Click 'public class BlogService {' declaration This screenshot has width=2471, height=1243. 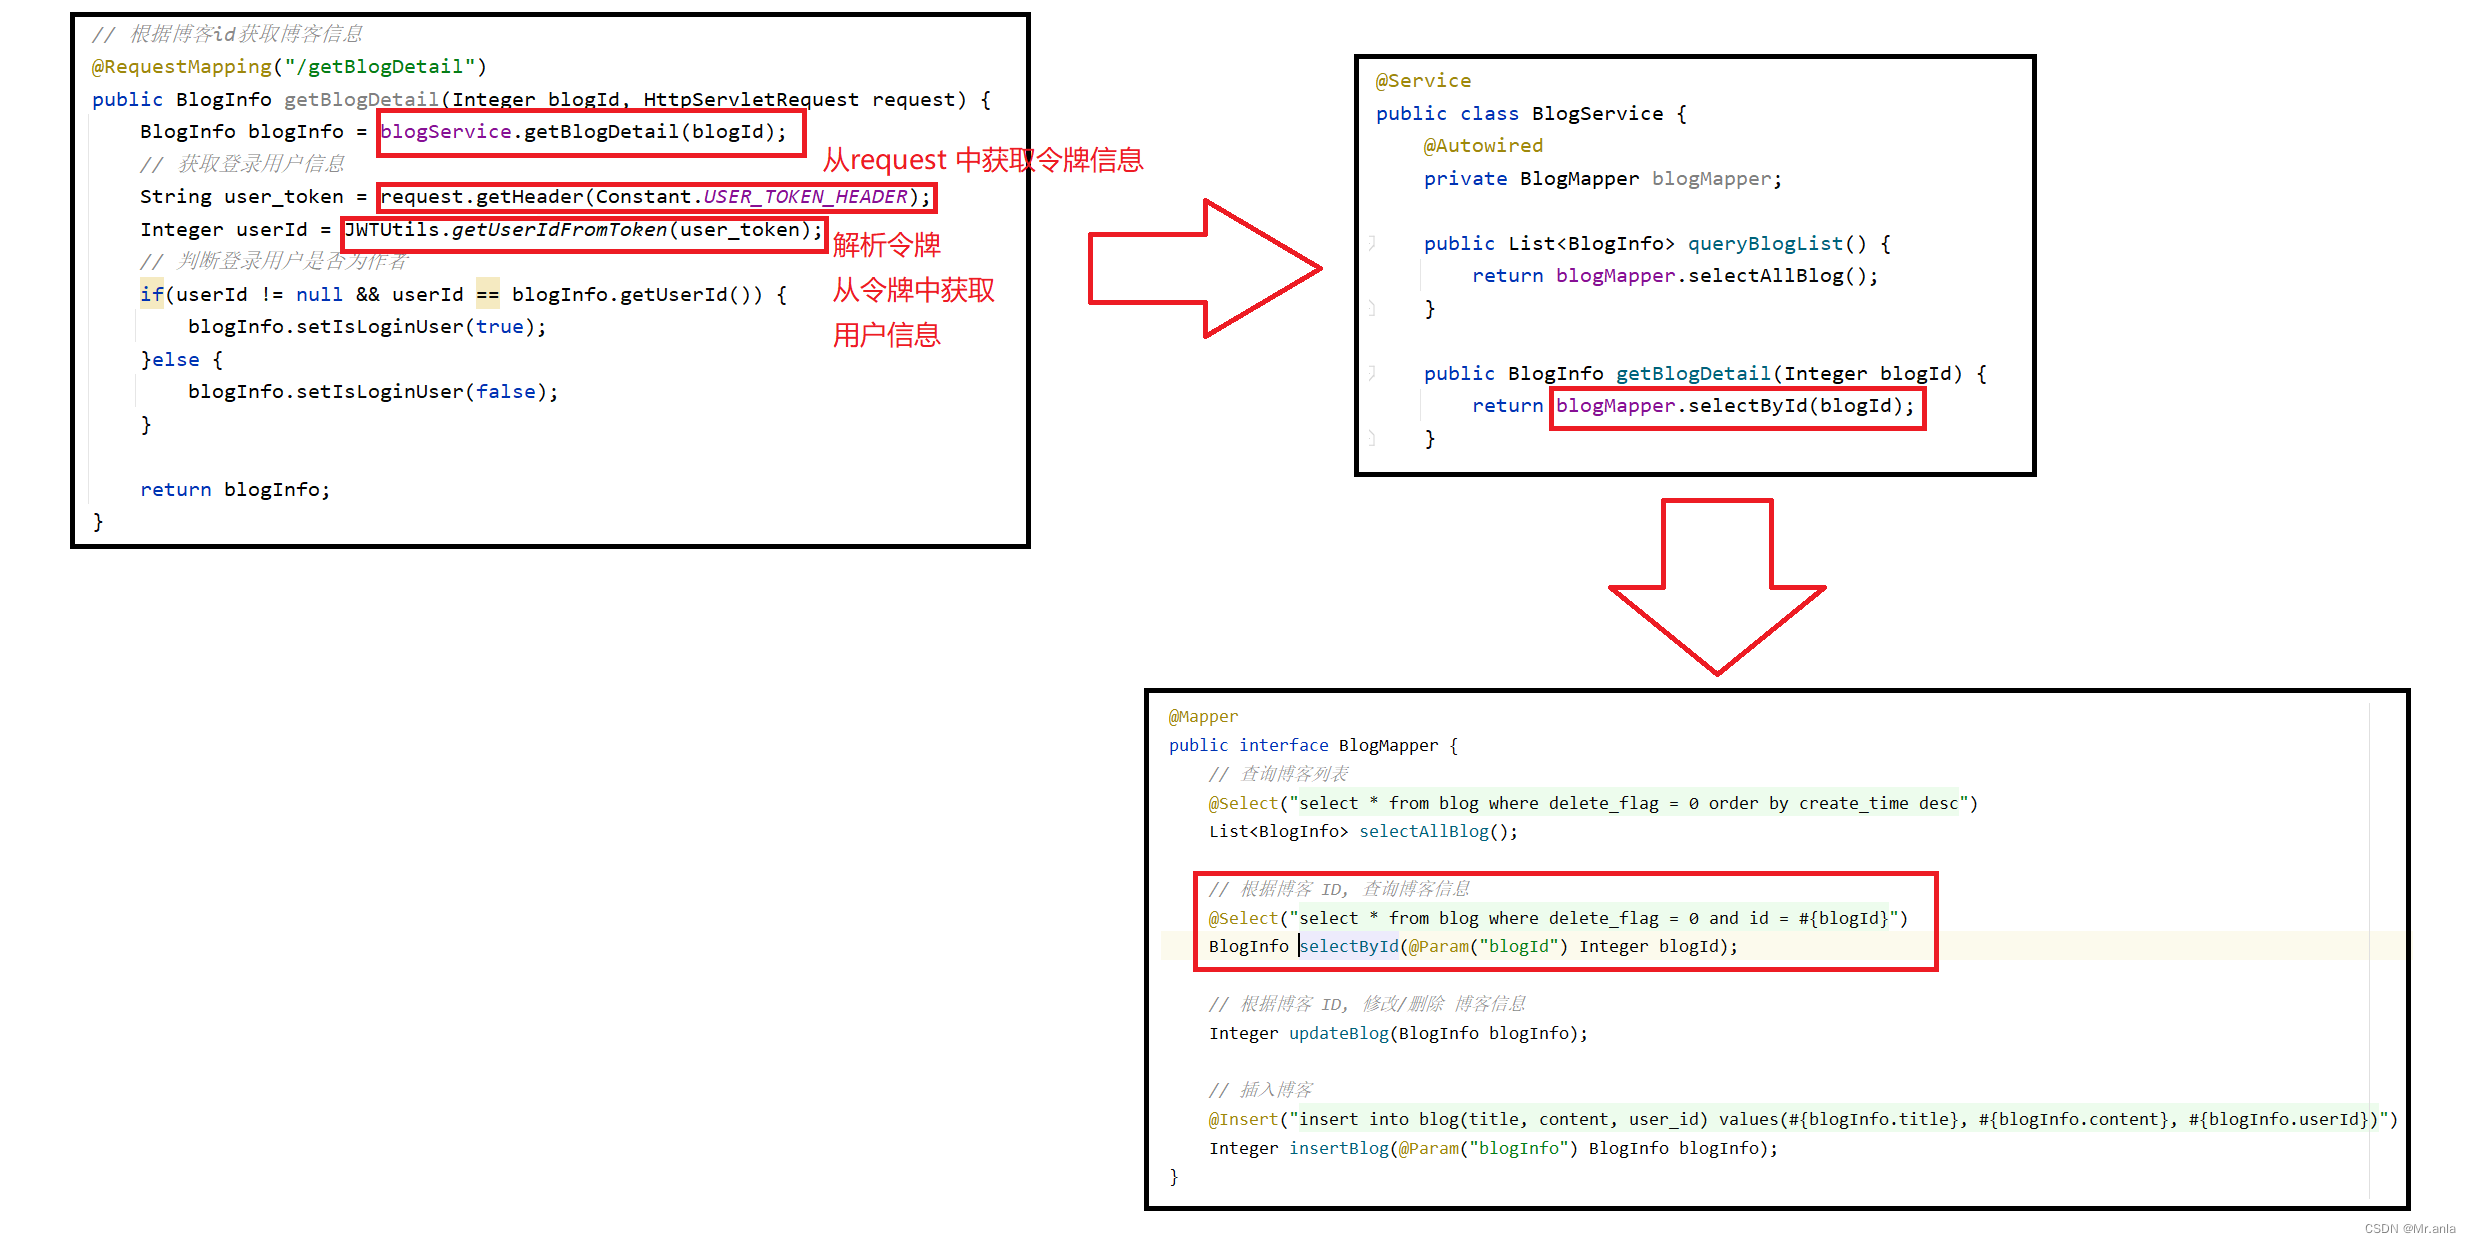point(1531,114)
